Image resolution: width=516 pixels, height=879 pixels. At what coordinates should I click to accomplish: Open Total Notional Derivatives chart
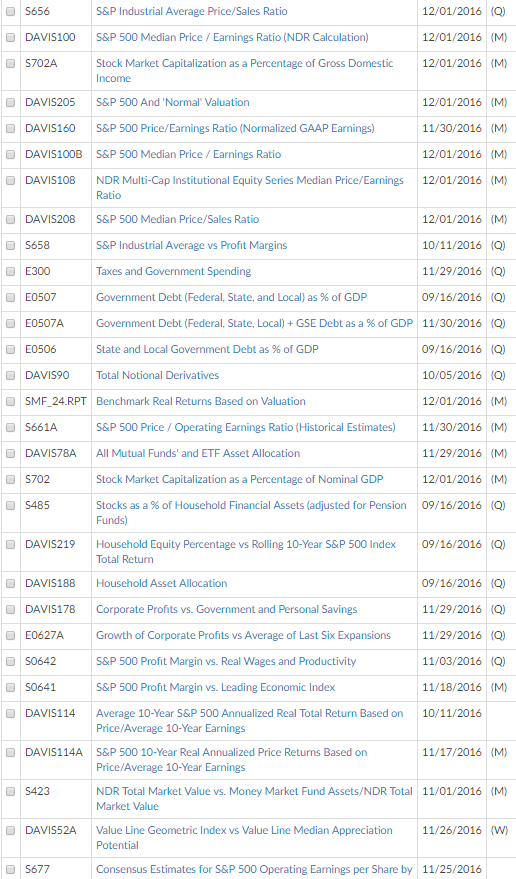[158, 376]
